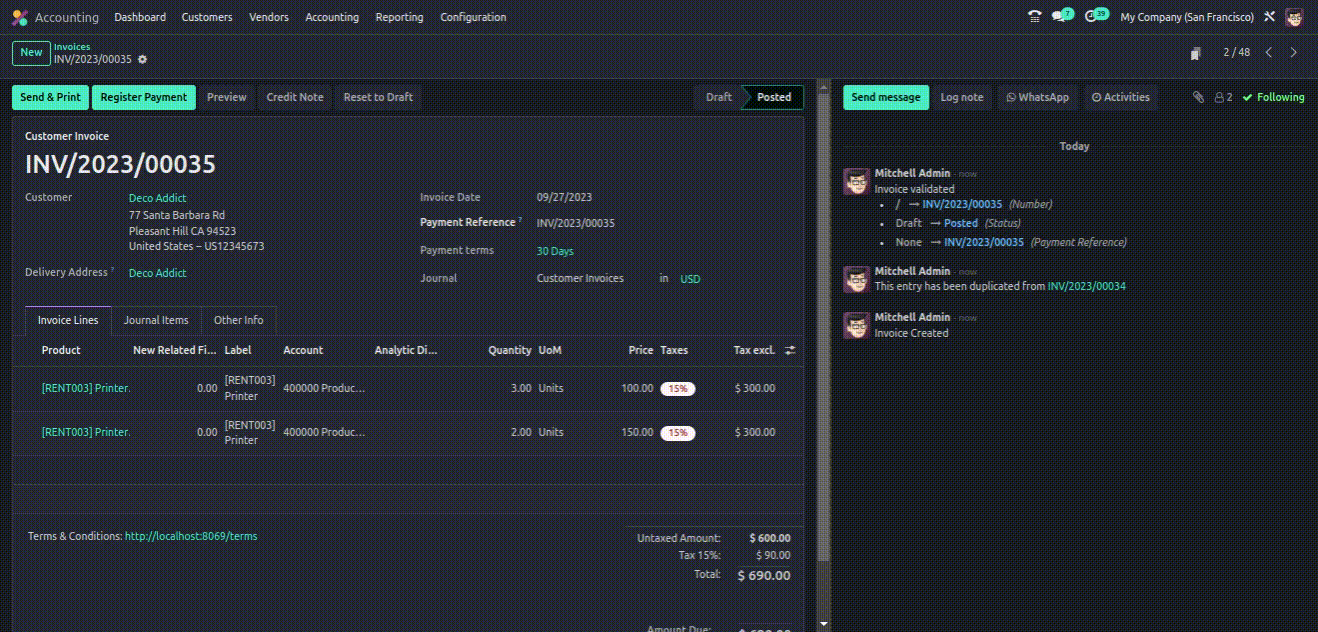
Task: Open the column options toggle in invoice lines
Action: click(x=790, y=350)
